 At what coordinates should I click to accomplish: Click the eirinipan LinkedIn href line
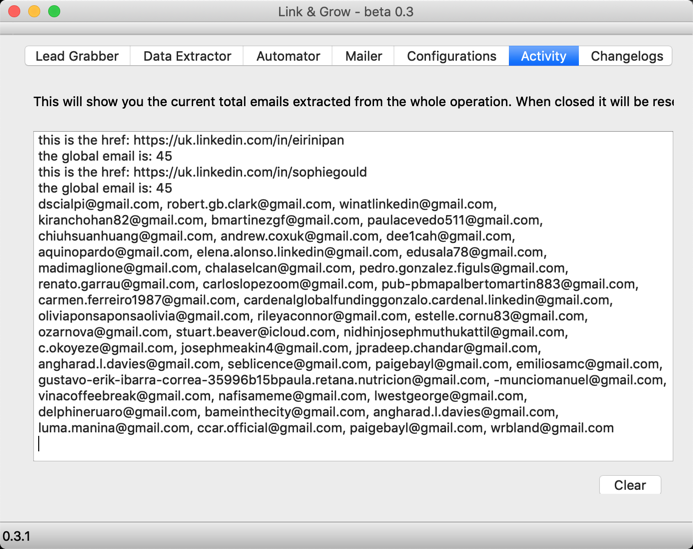[191, 140]
